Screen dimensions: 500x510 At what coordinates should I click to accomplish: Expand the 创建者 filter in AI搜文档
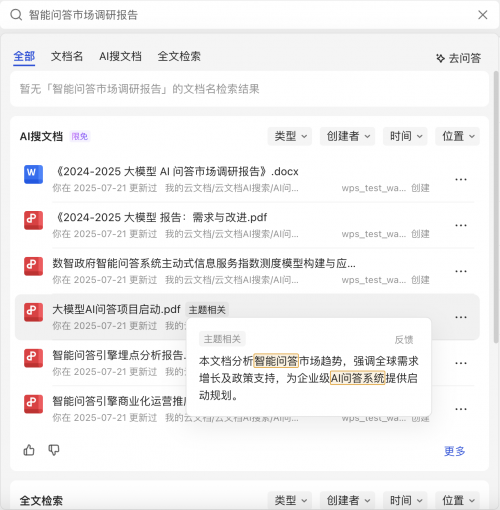(x=347, y=136)
